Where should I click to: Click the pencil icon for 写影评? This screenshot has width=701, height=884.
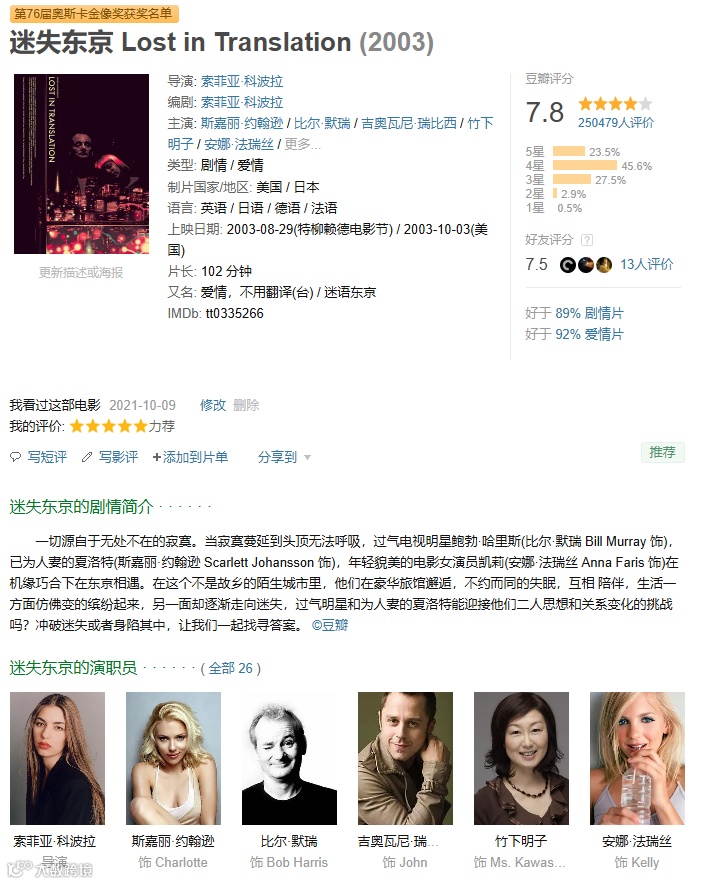(x=87, y=457)
